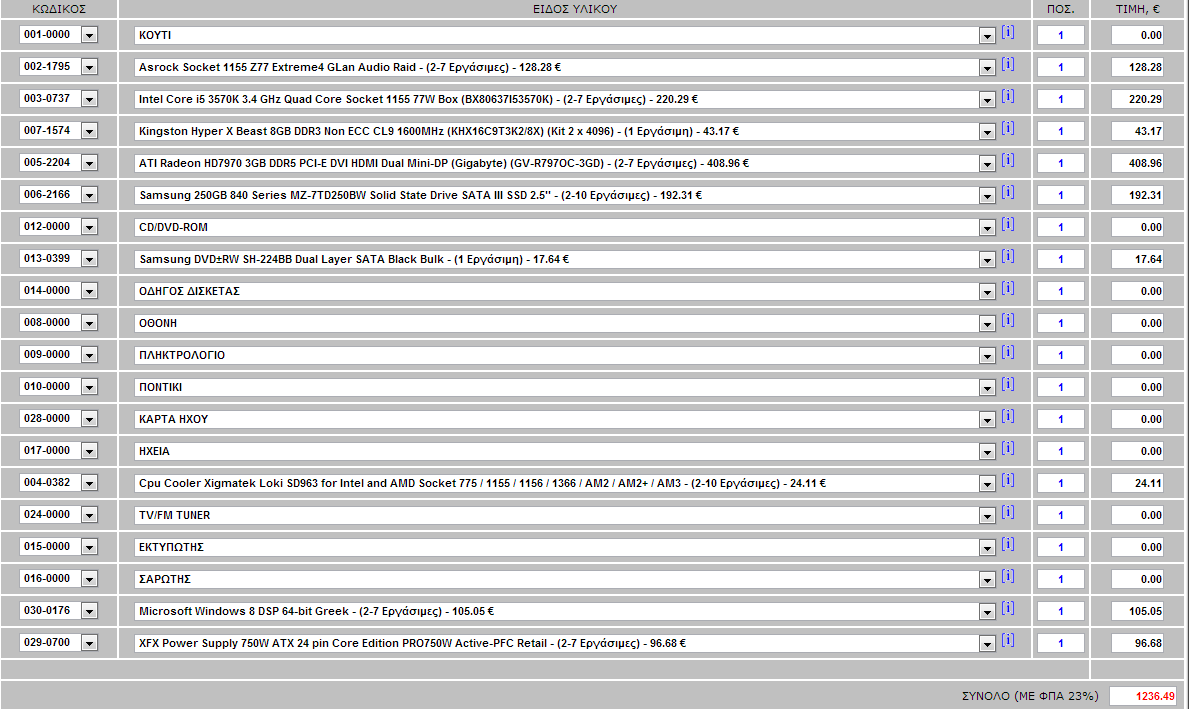The height and width of the screenshot is (709, 1189).
Task: Open info link [i] for ΚΟΥΤΙ row
Action: tap(1008, 32)
